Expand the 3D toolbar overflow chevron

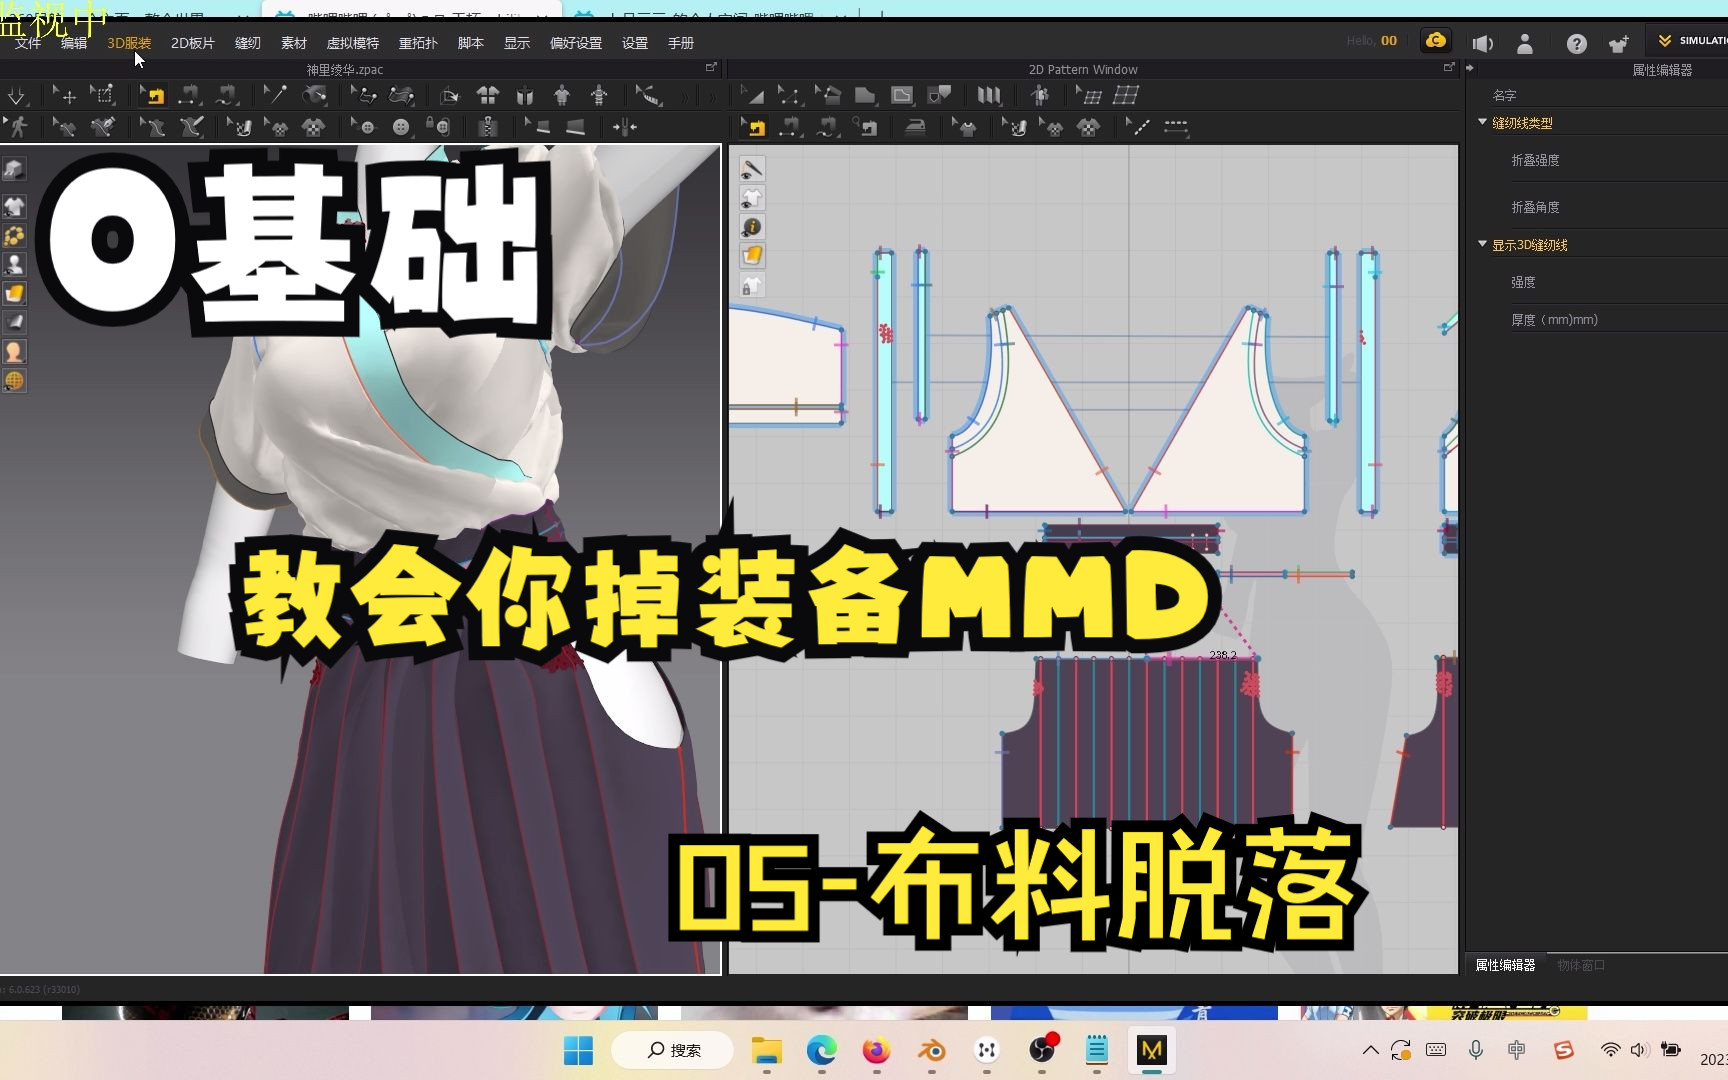(x=685, y=97)
